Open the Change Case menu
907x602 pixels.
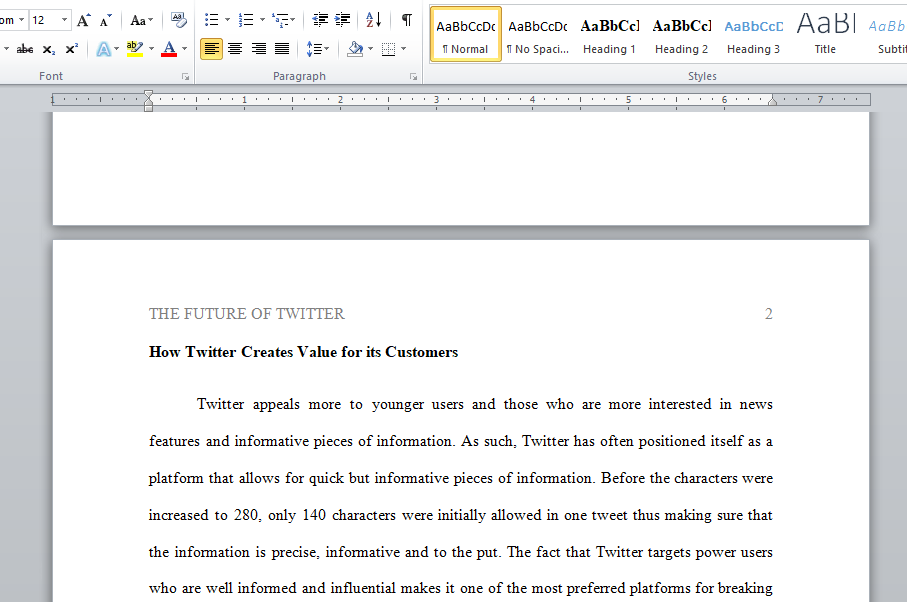tap(141, 20)
